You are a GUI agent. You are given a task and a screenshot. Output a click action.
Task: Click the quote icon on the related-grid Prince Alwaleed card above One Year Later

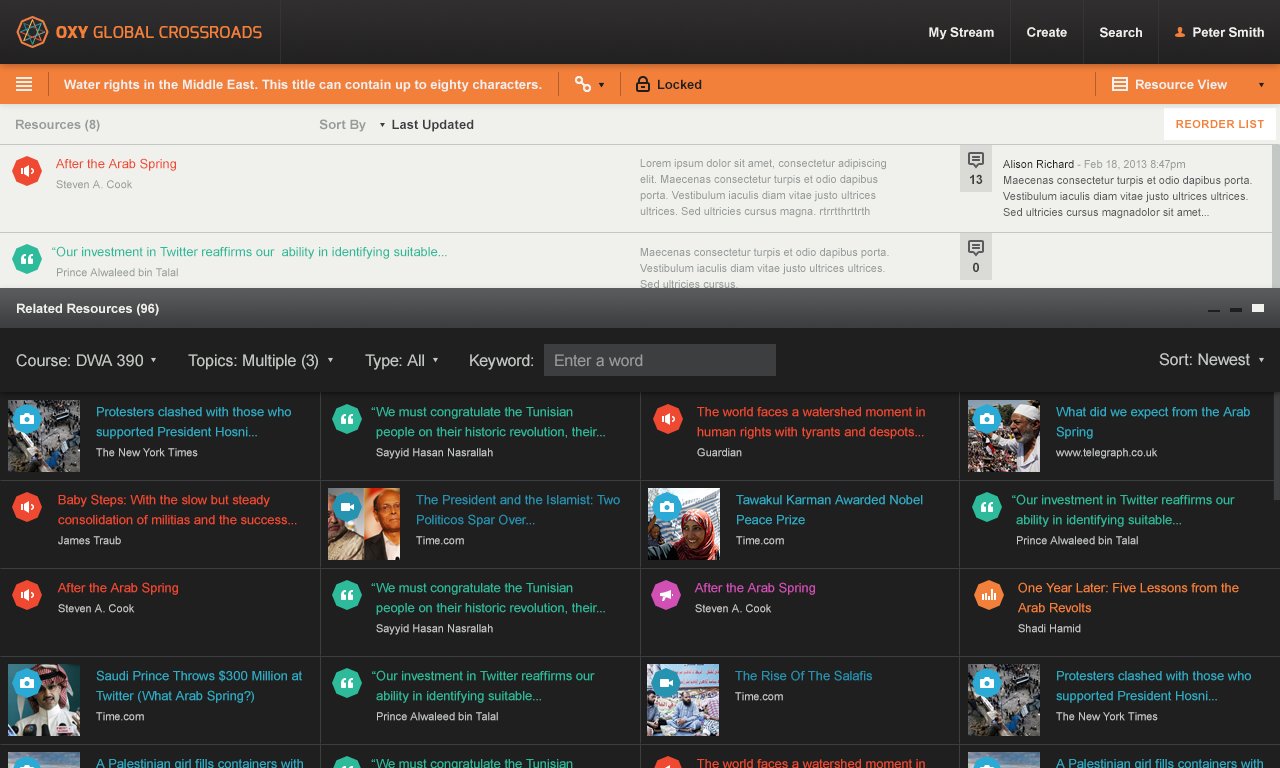coord(987,507)
